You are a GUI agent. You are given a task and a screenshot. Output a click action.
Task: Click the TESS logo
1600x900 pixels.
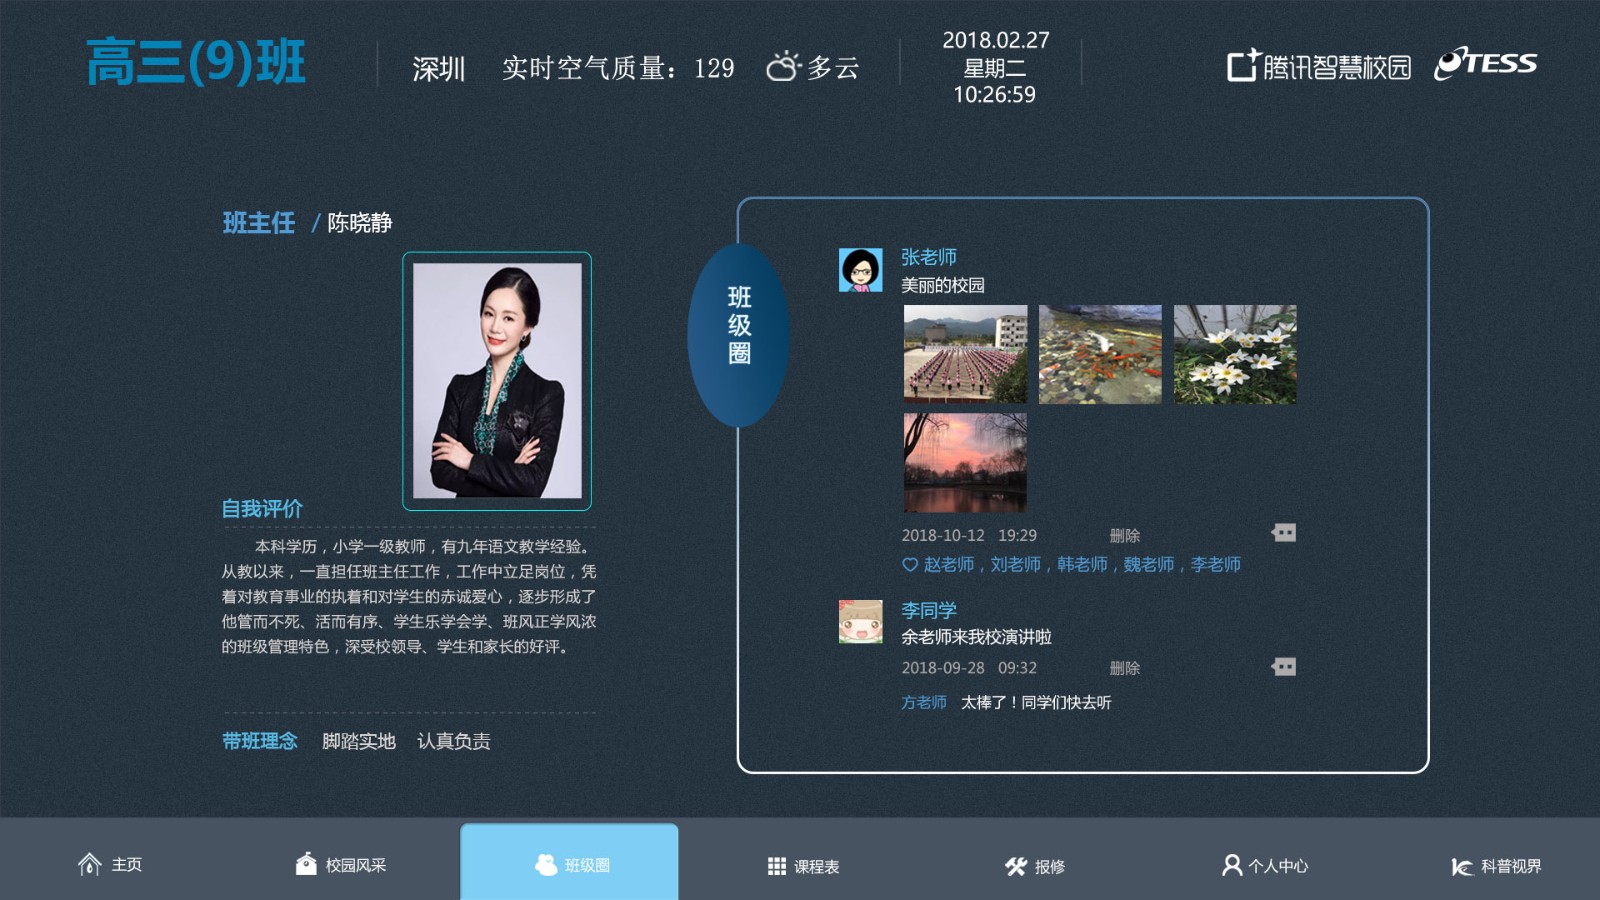[1486, 63]
